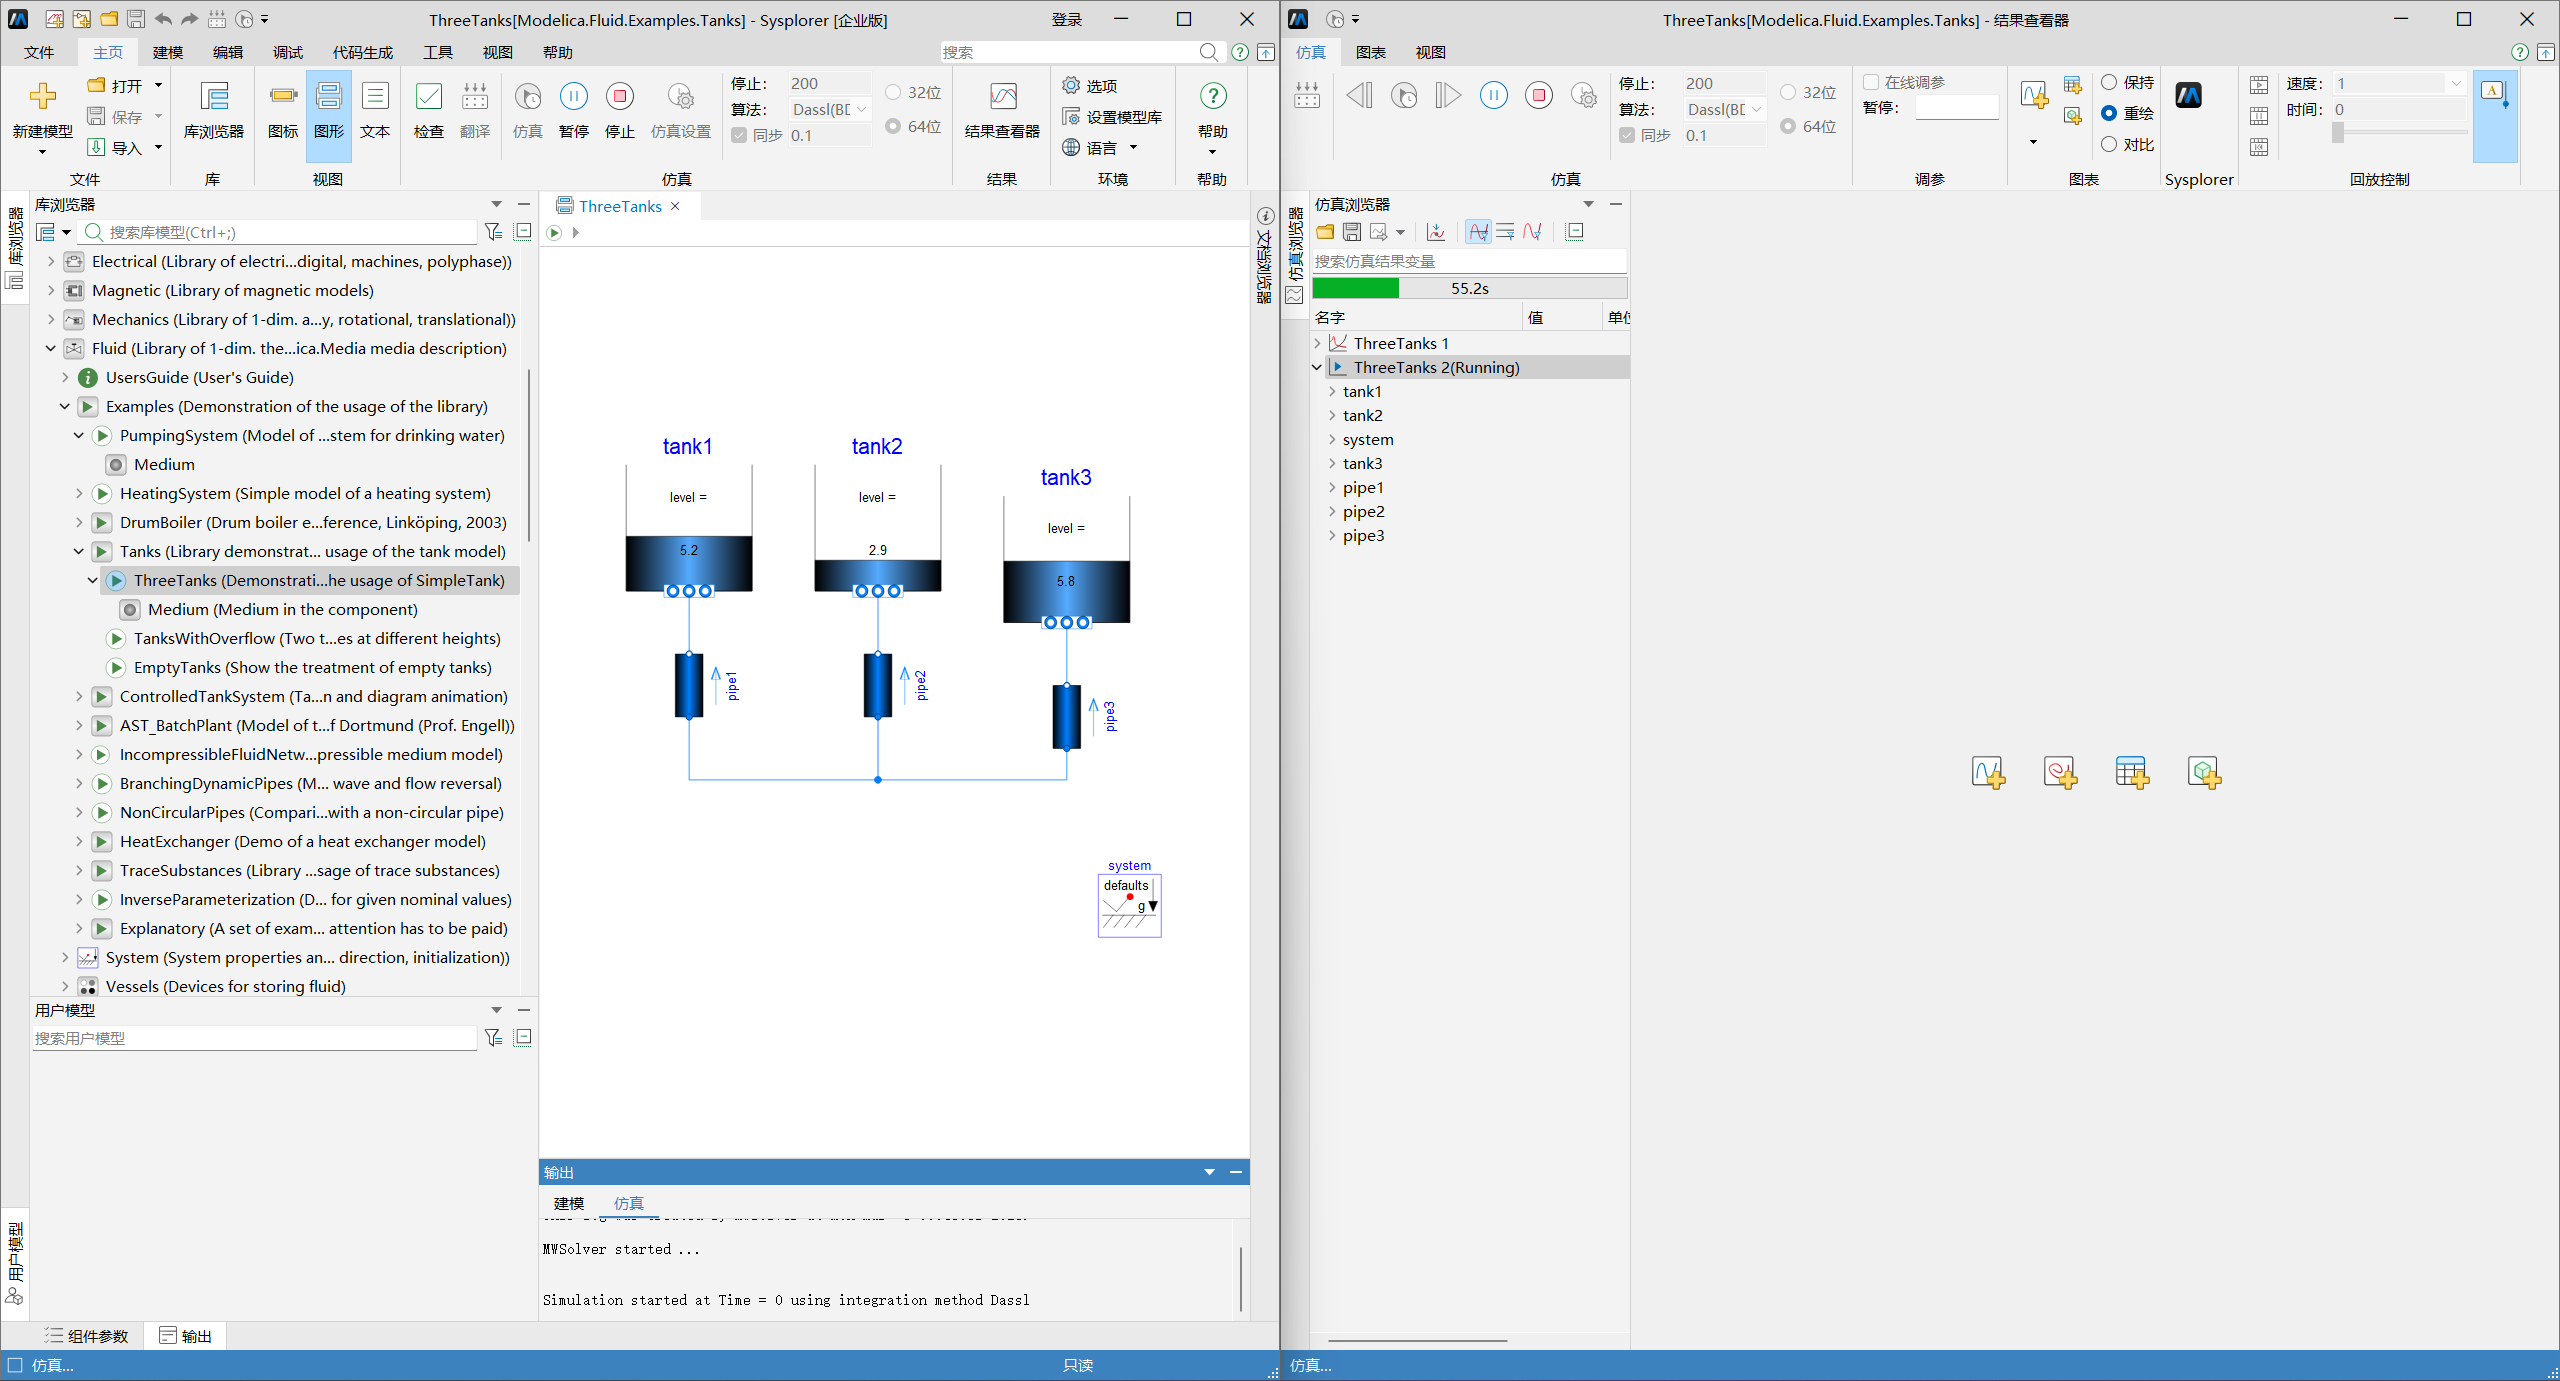The width and height of the screenshot is (2560, 1381).
Task: Click 输出 bottom panel button
Action: coord(186,1337)
